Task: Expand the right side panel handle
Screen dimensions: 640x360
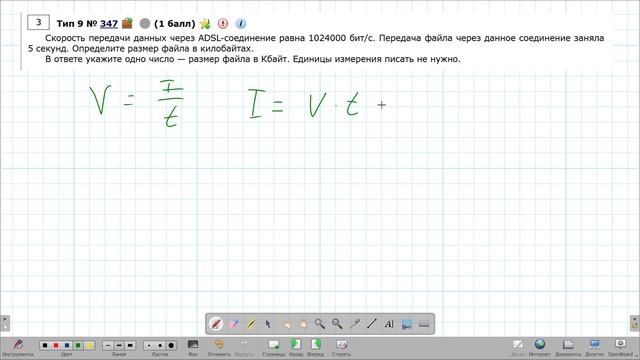Action: (x=635, y=323)
